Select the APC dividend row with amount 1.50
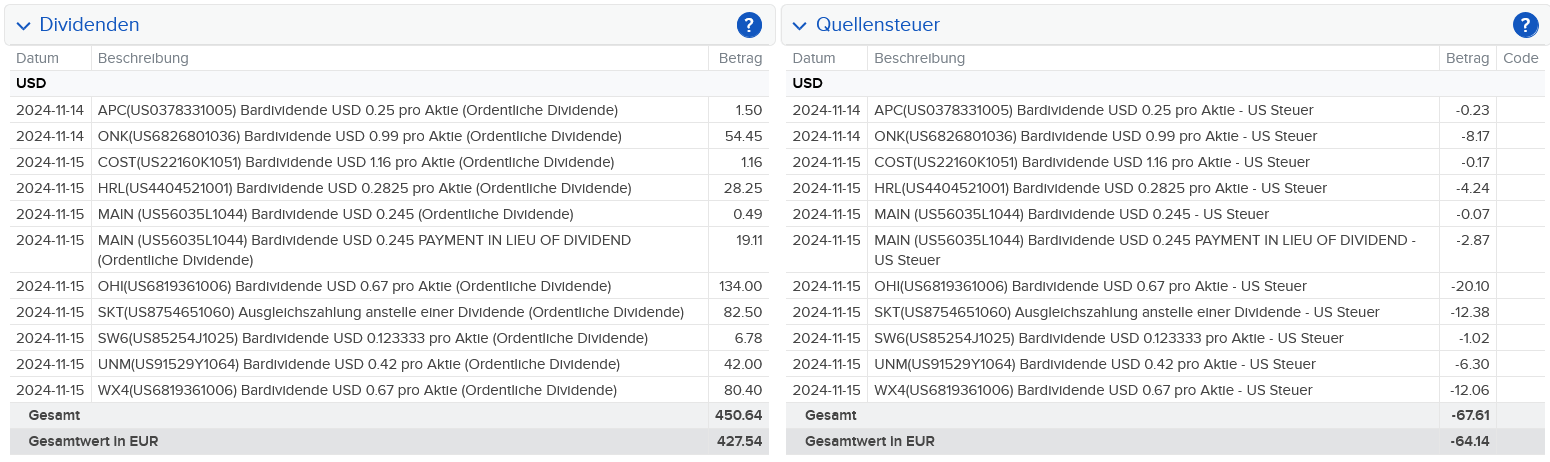 coord(390,110)
